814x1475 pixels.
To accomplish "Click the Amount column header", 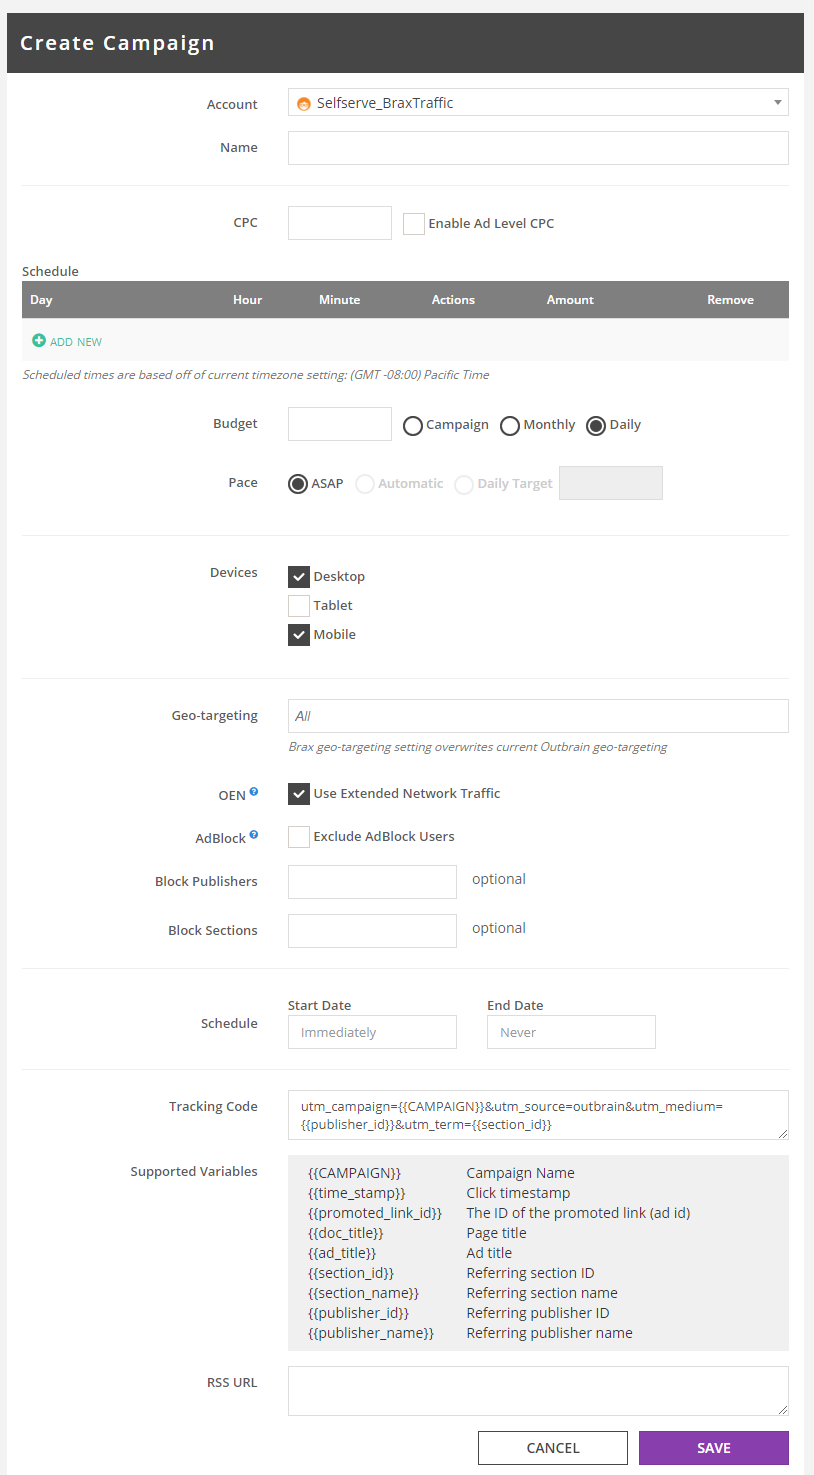I will click(x=570, y=300).
